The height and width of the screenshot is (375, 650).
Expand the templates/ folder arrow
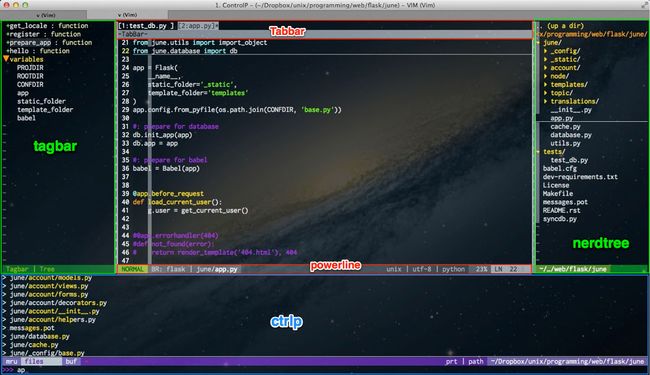coord(546,84)
